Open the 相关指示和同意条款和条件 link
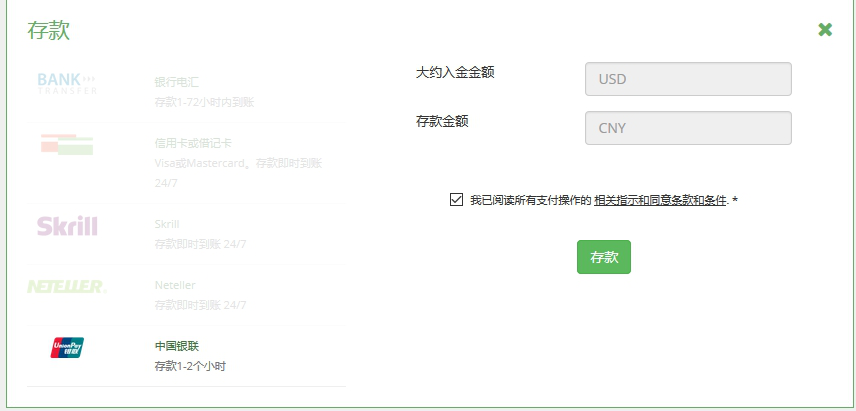856x411 pixels. pyautogui.click(x=660, y=200)
